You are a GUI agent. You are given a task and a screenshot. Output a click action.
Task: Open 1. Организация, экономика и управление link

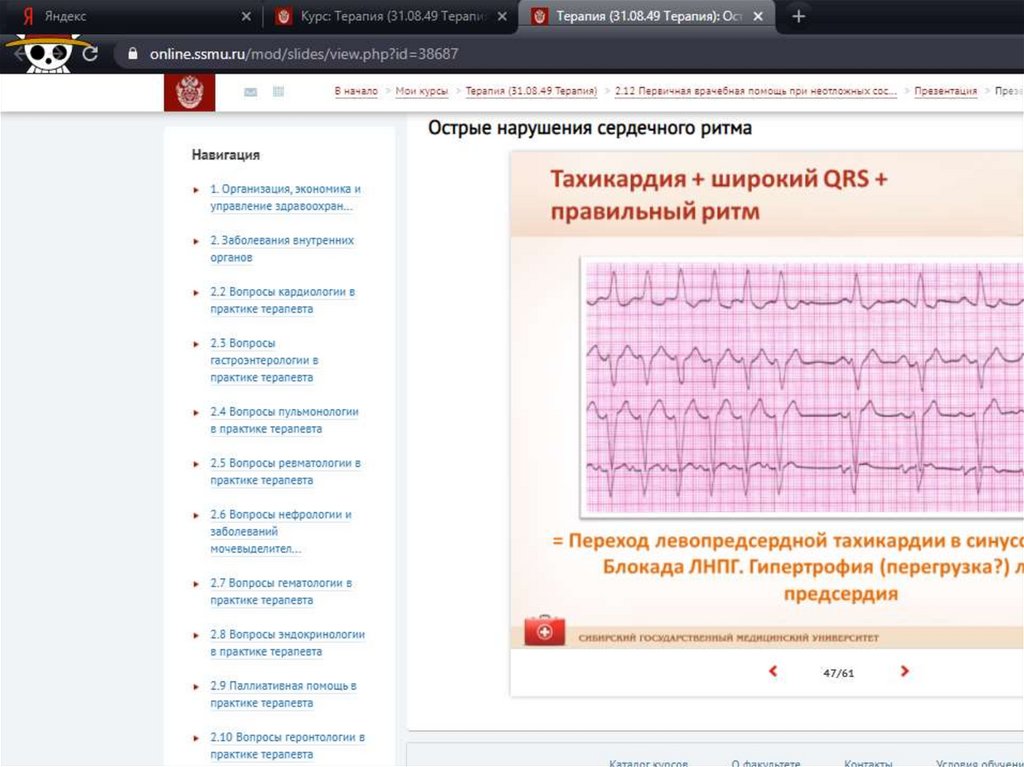[x=285, y=197]
